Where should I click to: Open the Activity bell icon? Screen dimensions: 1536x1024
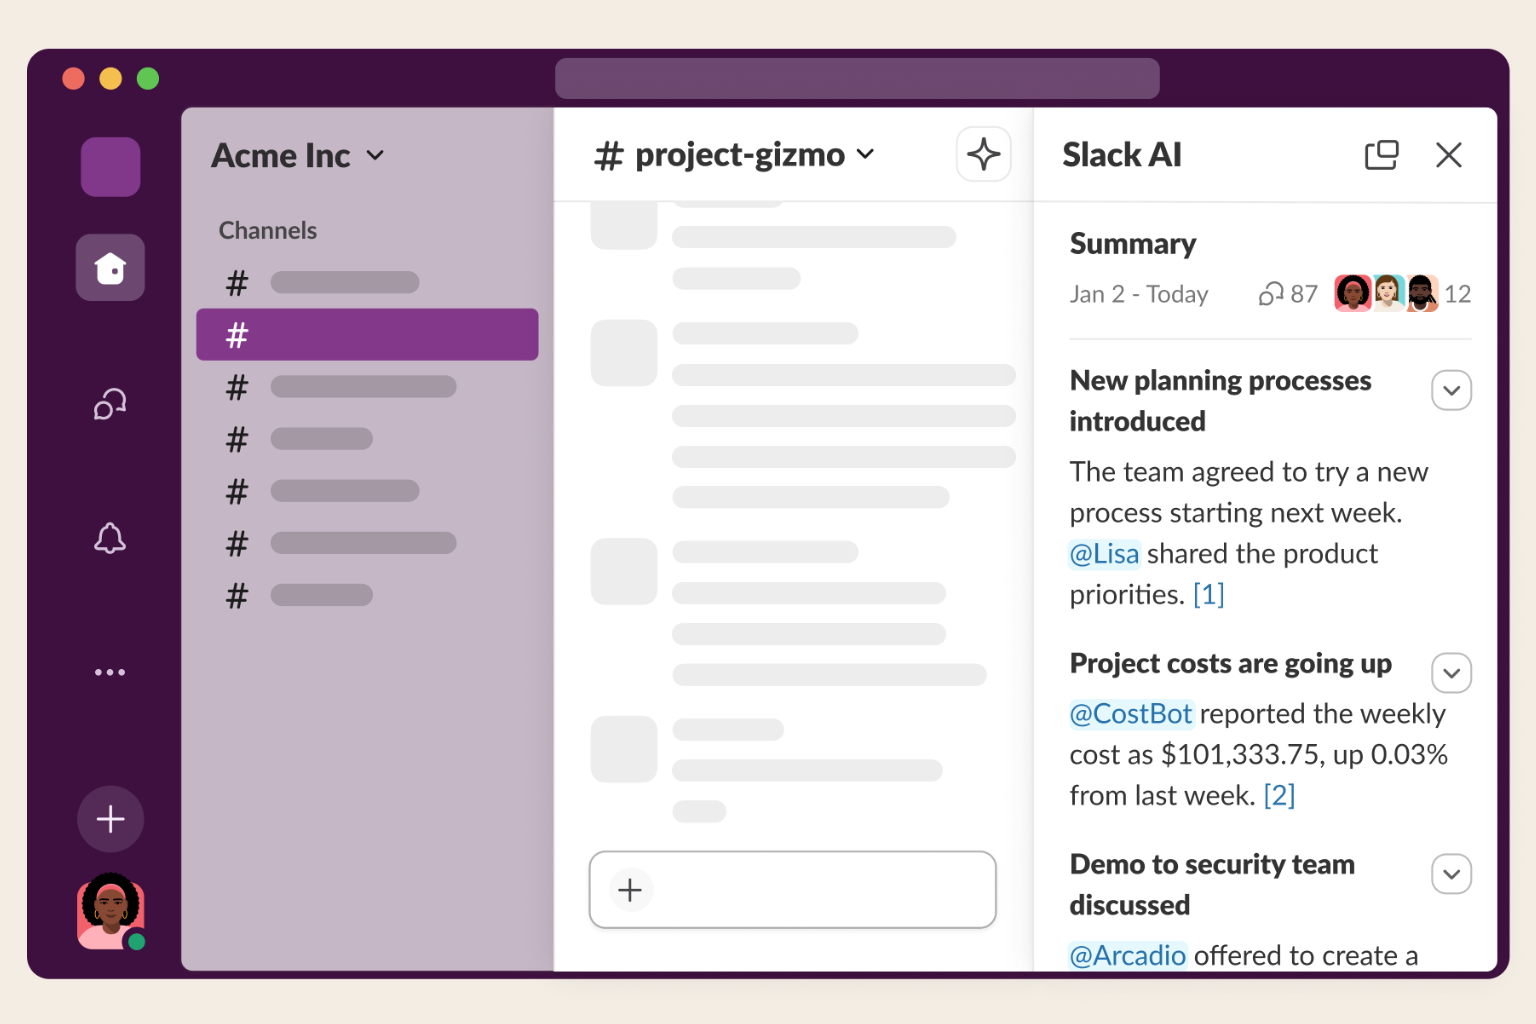tap(110, 538)
